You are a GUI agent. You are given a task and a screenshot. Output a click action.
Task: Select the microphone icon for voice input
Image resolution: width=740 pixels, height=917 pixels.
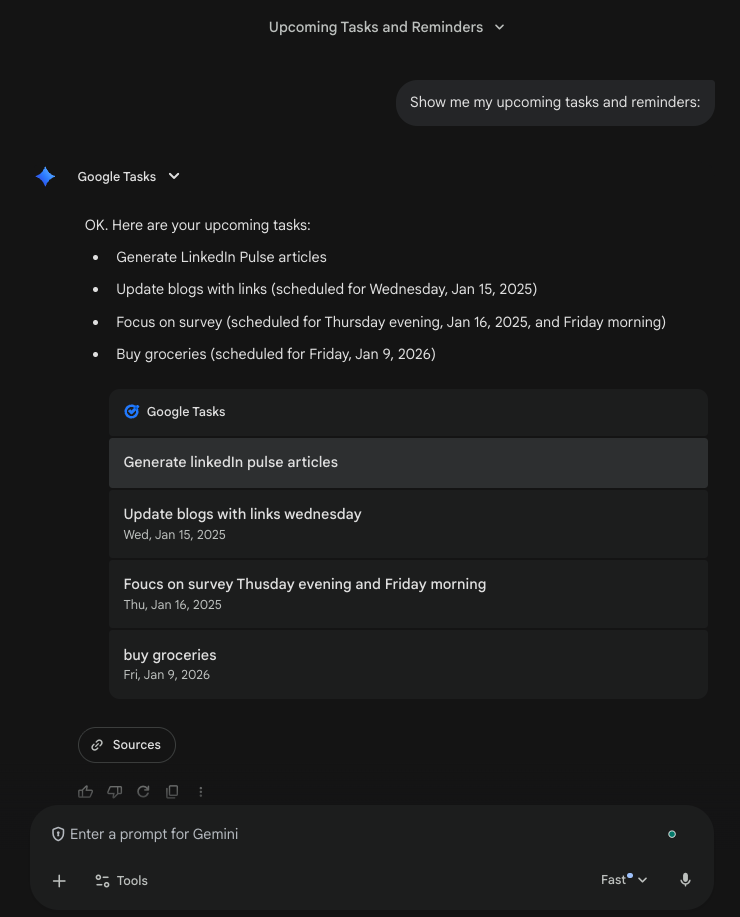point(685,880)
